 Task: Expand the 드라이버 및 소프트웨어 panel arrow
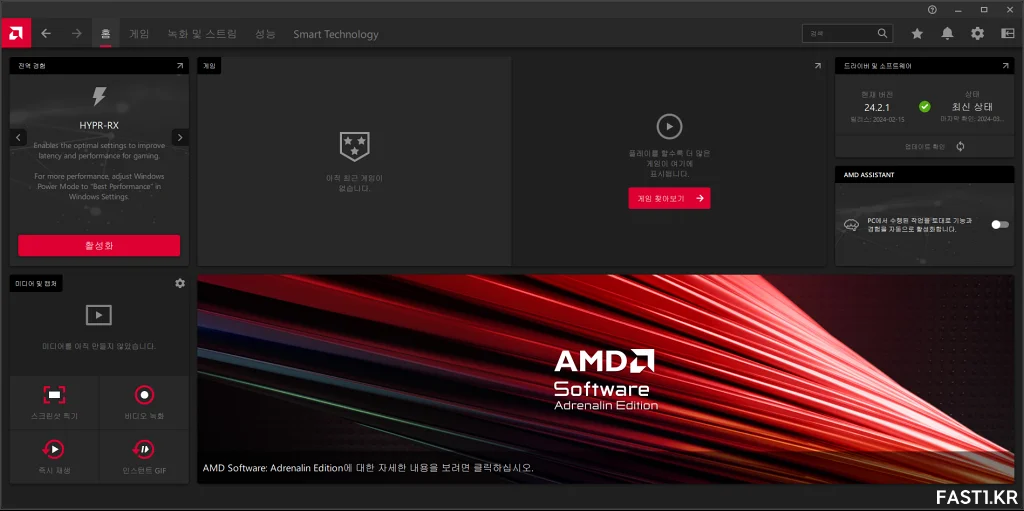click(1006, 66)
